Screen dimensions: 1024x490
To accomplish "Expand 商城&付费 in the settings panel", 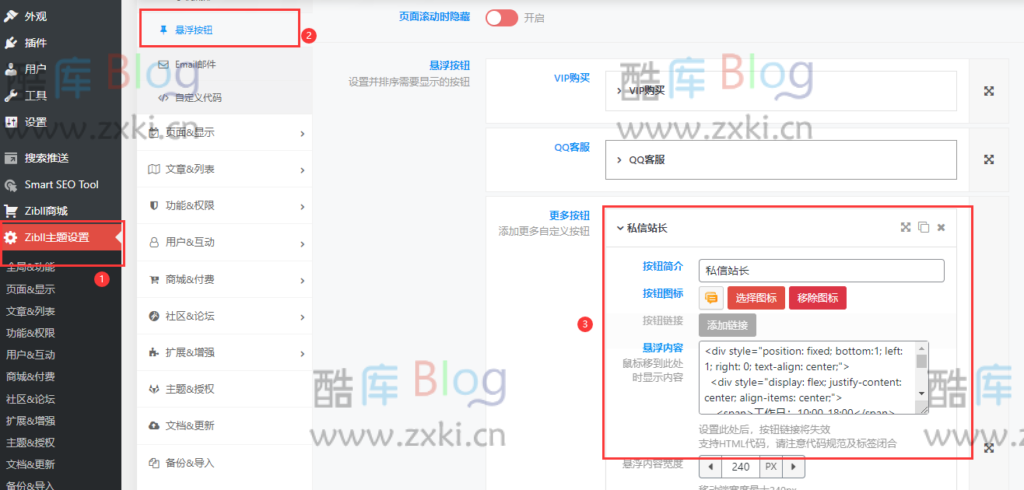I will coord(225,280).
